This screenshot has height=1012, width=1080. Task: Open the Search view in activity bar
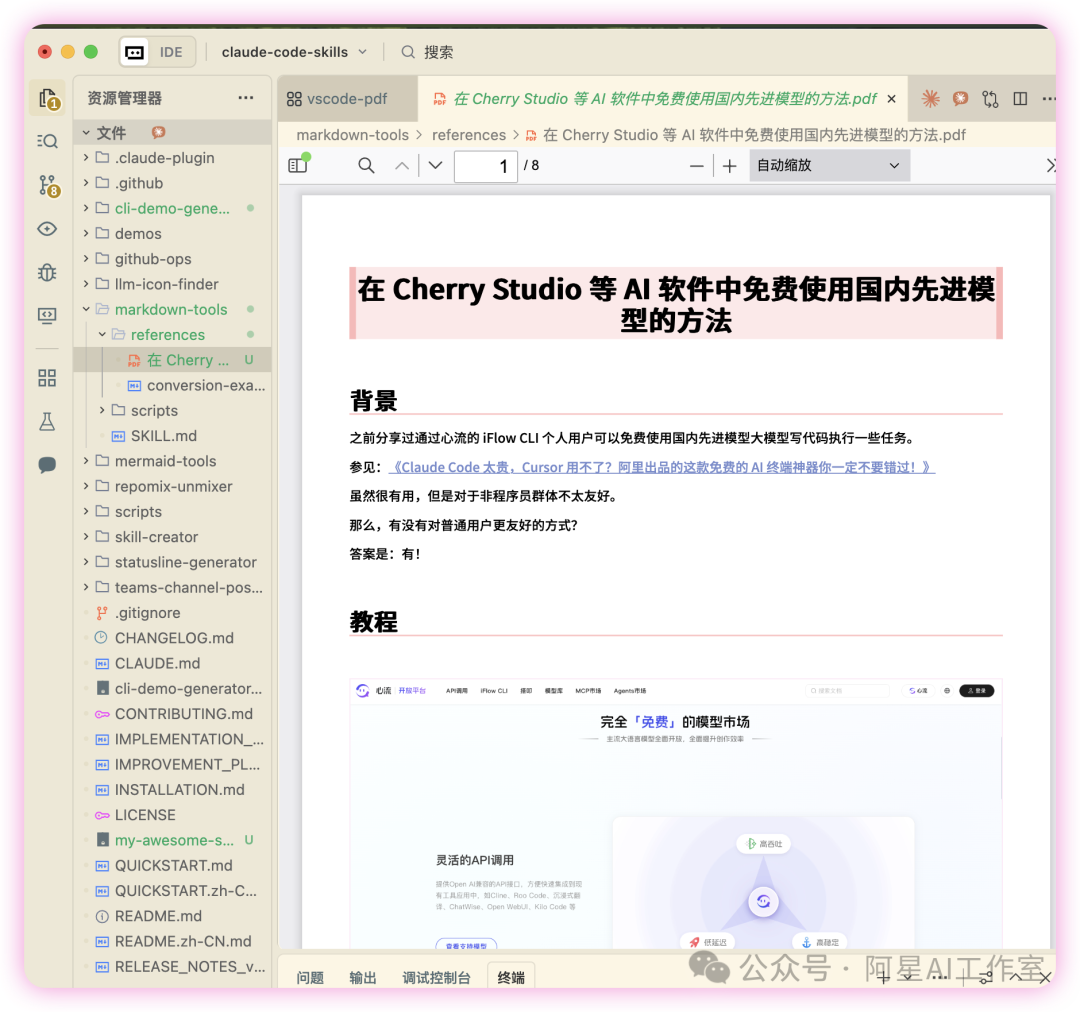(x=48, y=141)
